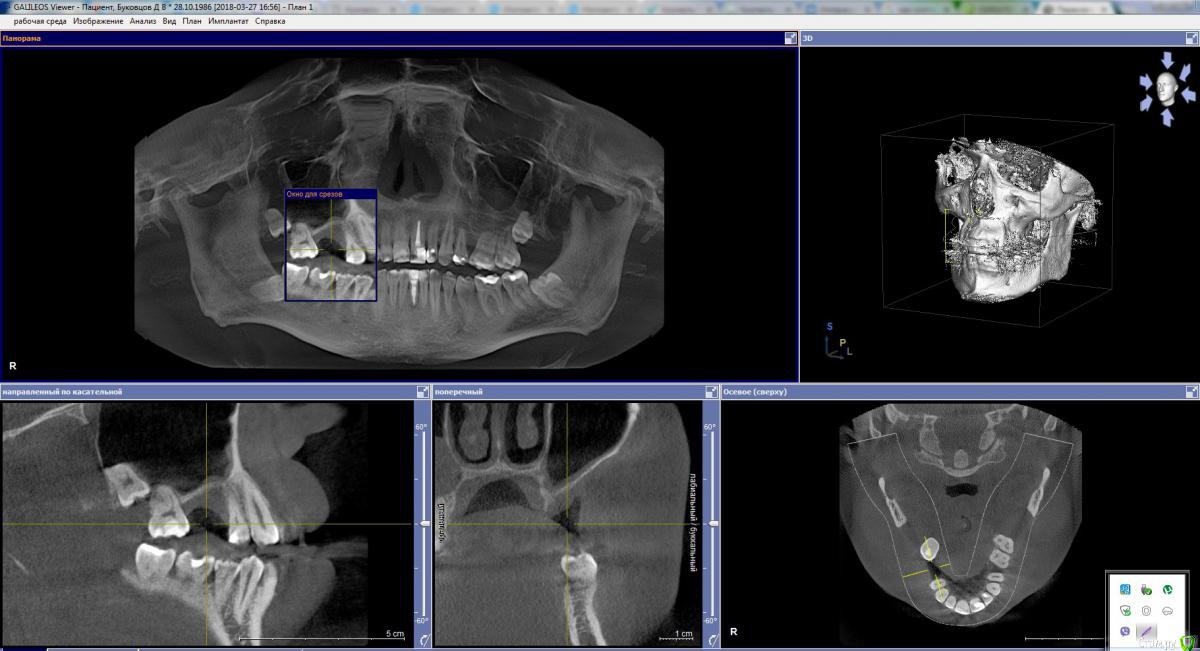
Task: Open the Изображение menu
Action: 99,21
